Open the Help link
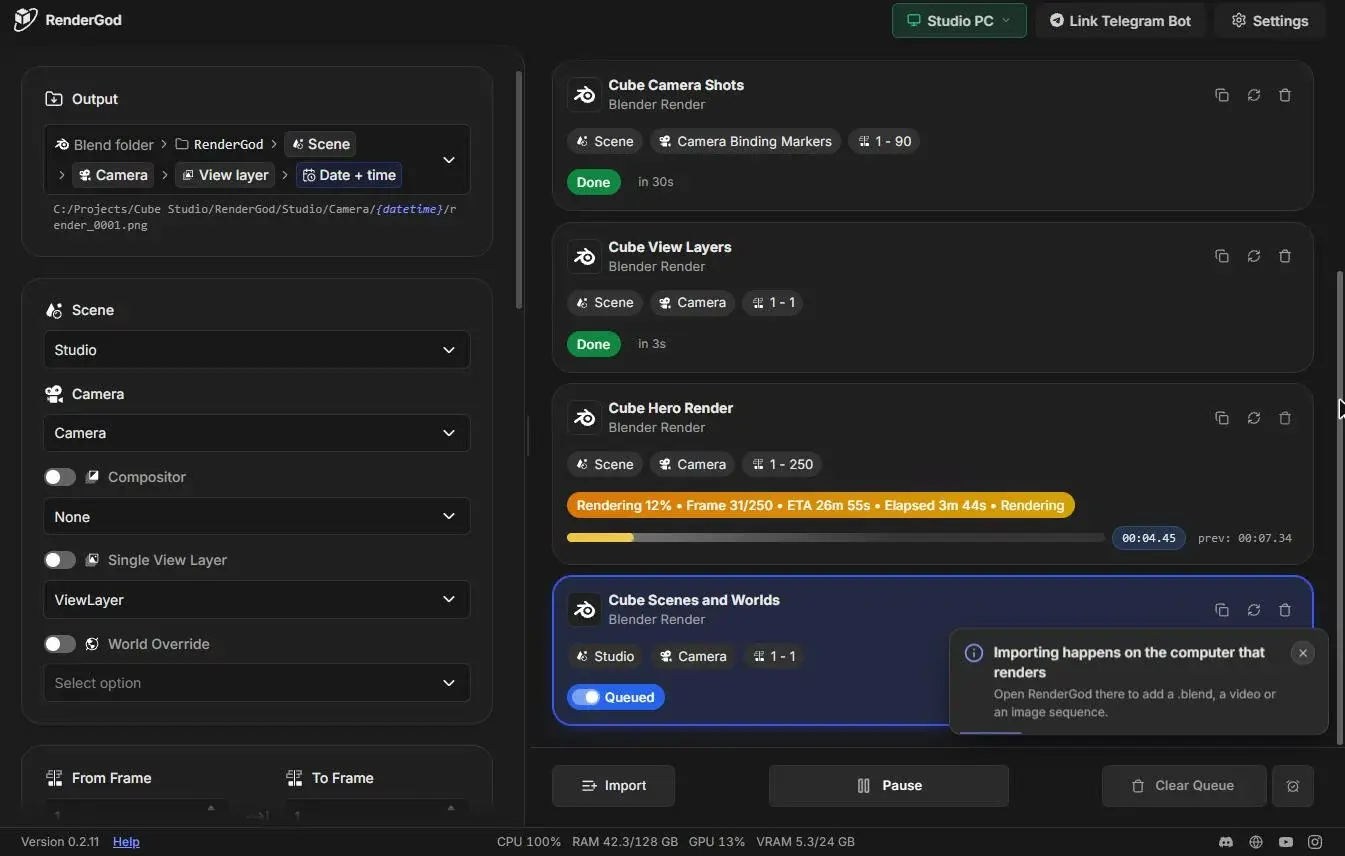The height and width of the screenshot is (856, 1345). 126,842
